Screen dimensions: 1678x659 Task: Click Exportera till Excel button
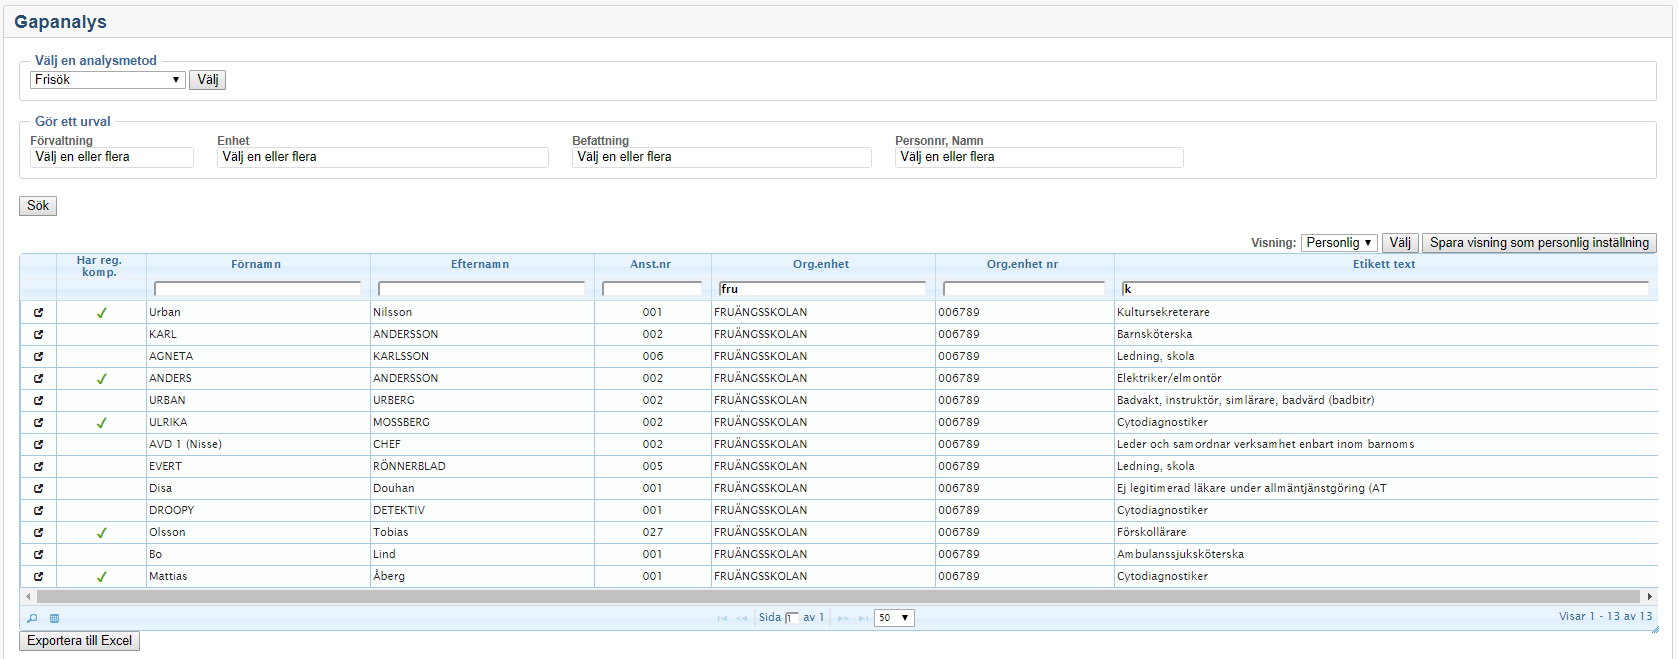pyautogui.click(x=79, y=641)
